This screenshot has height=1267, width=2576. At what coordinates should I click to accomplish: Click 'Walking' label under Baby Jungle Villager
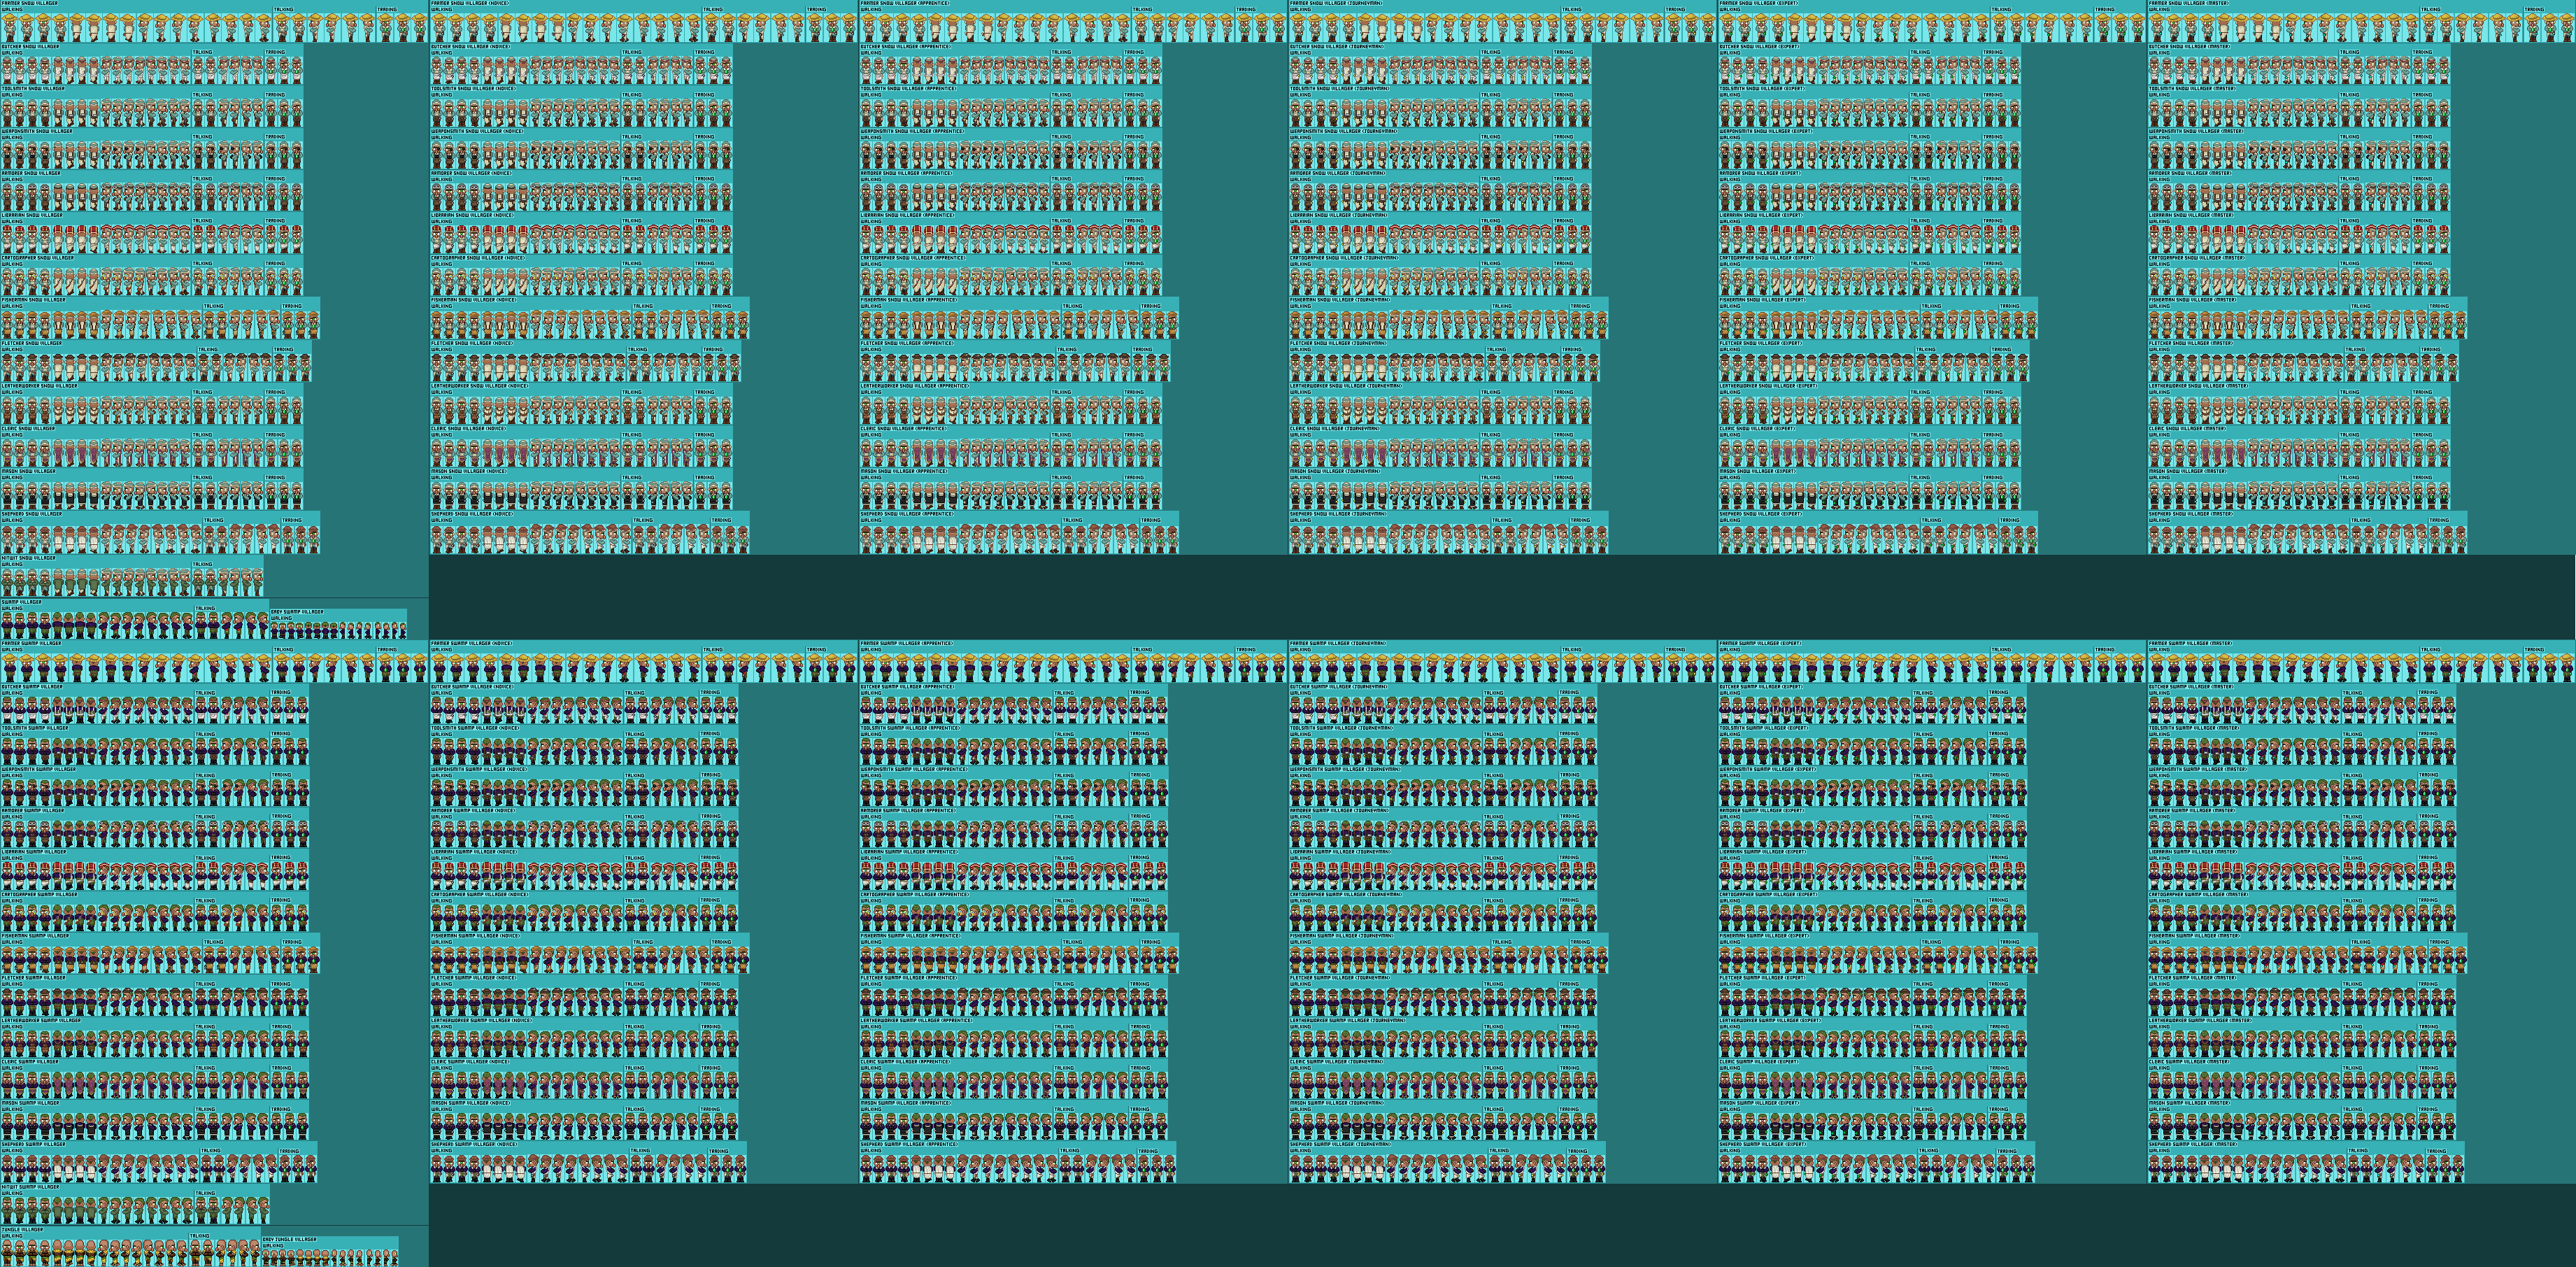273,1246
